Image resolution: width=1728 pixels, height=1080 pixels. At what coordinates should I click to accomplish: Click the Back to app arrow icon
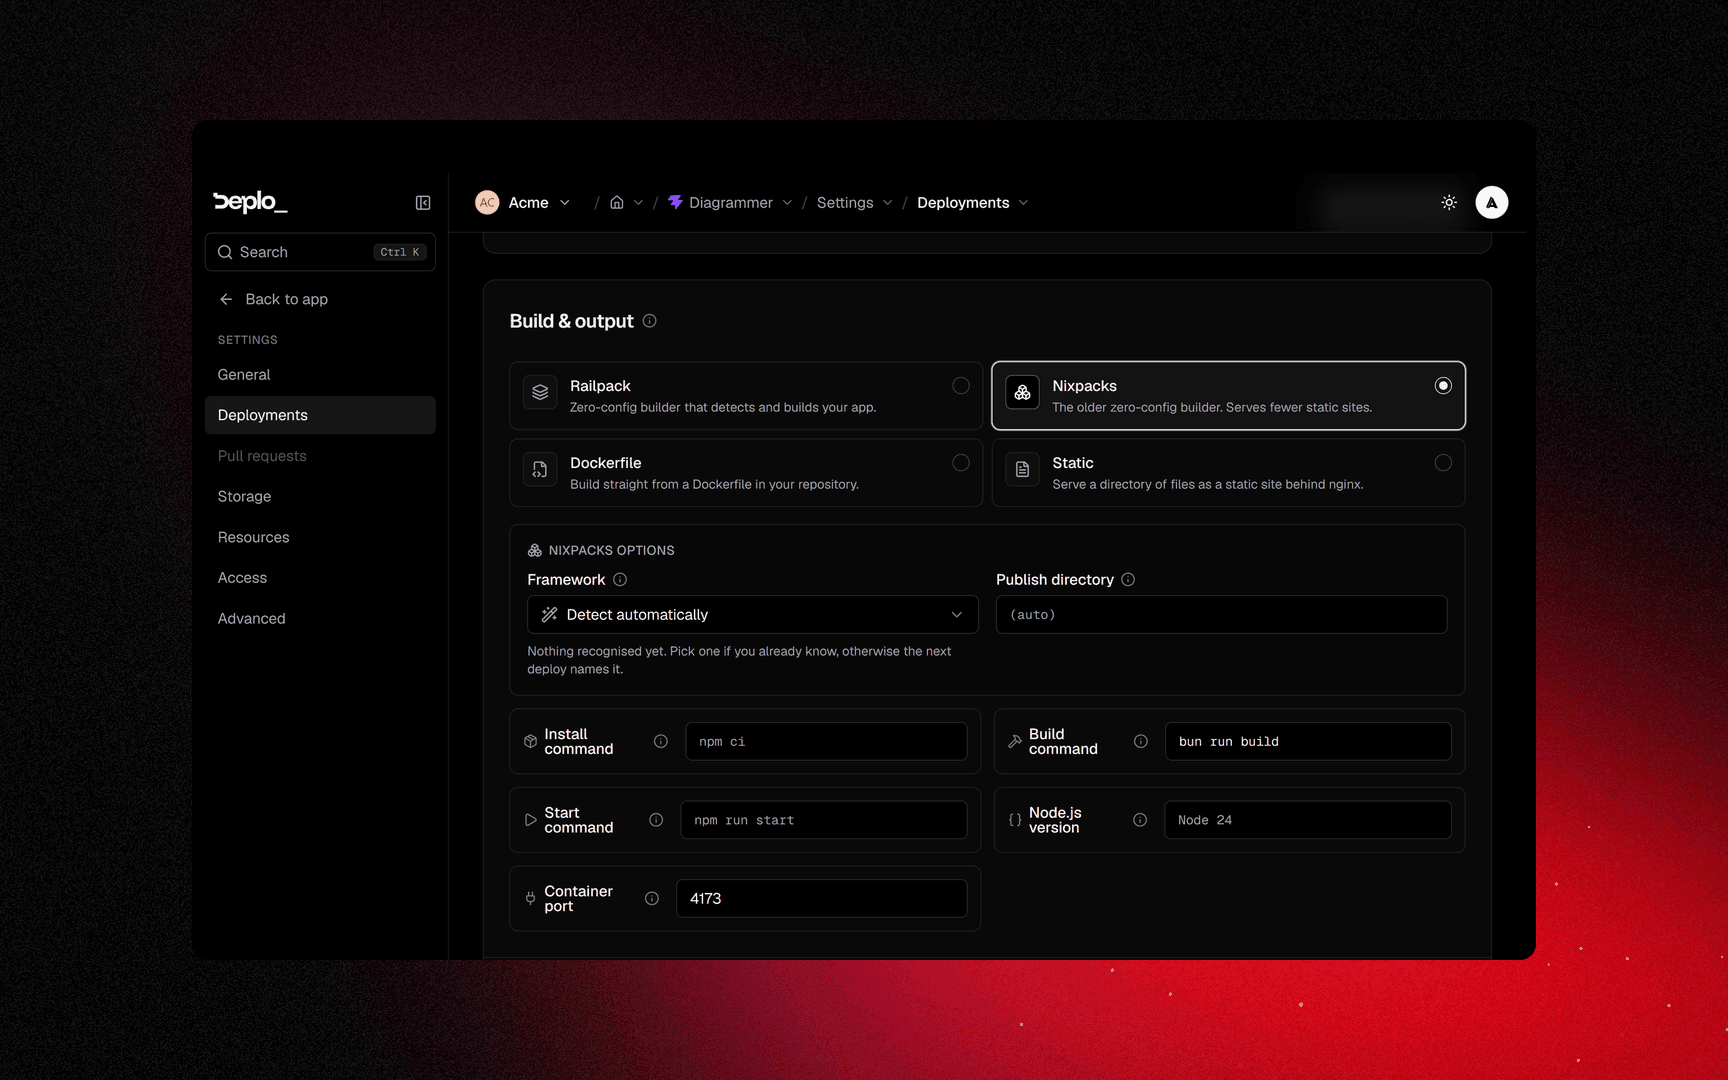pyautogui.click(x=226, y=299)
